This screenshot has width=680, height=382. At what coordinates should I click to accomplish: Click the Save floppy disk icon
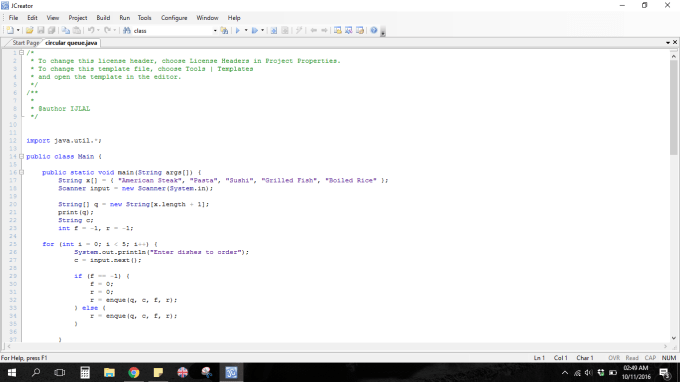41,30
